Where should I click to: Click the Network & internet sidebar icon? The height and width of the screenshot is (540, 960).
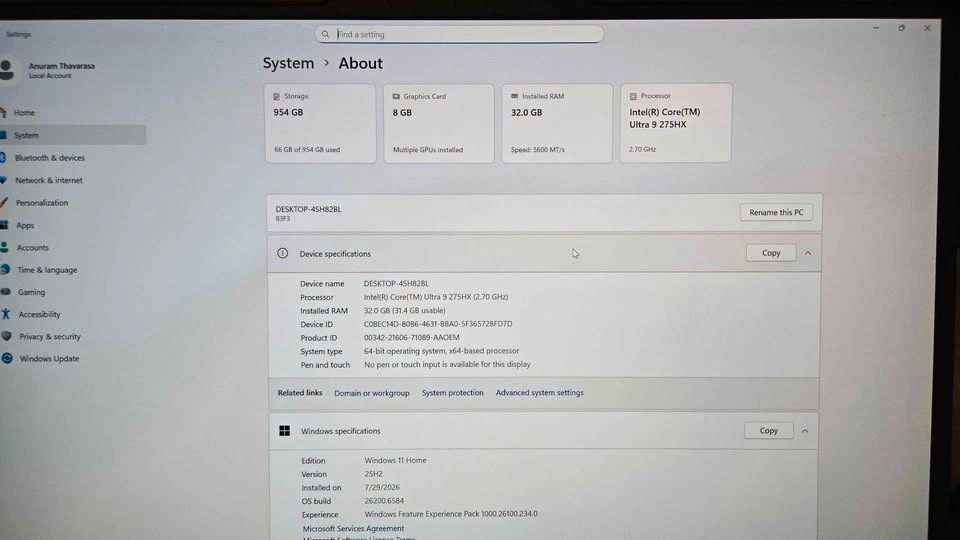pos(4,180)
